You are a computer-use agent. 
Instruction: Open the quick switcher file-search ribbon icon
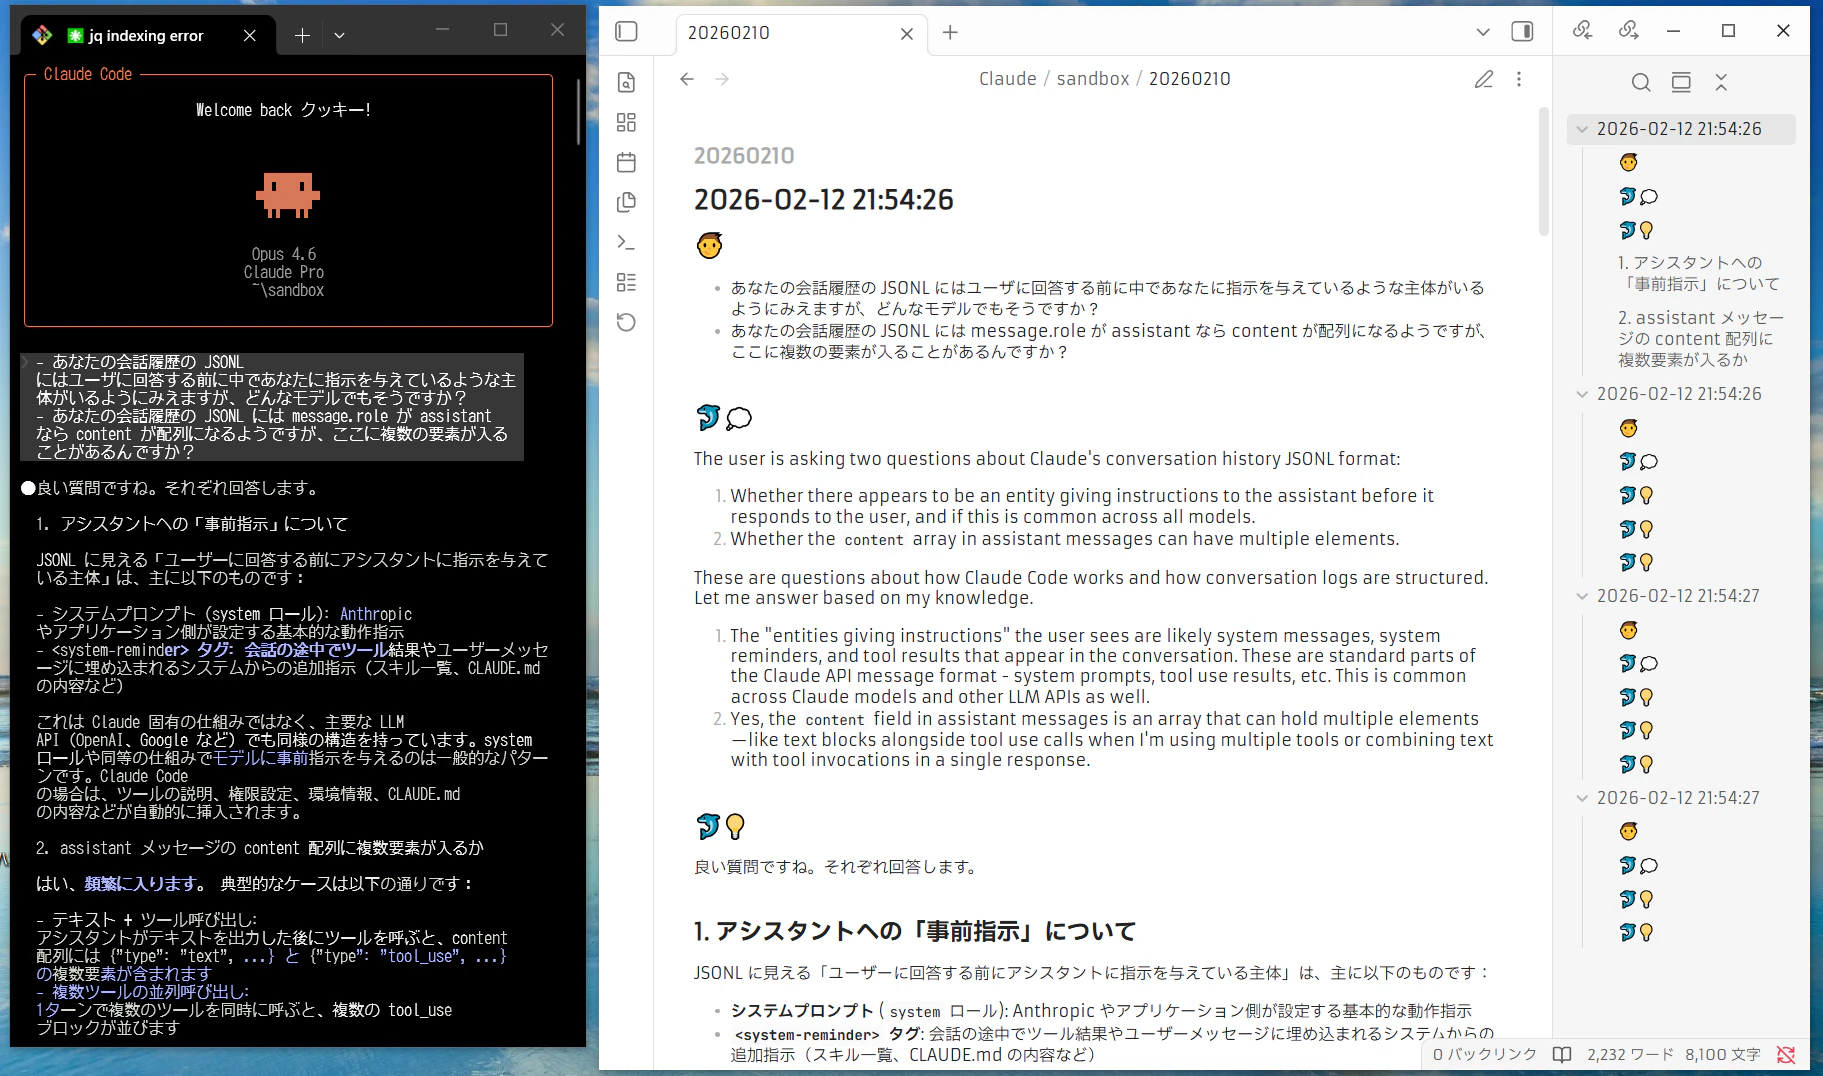pos(627,82)
